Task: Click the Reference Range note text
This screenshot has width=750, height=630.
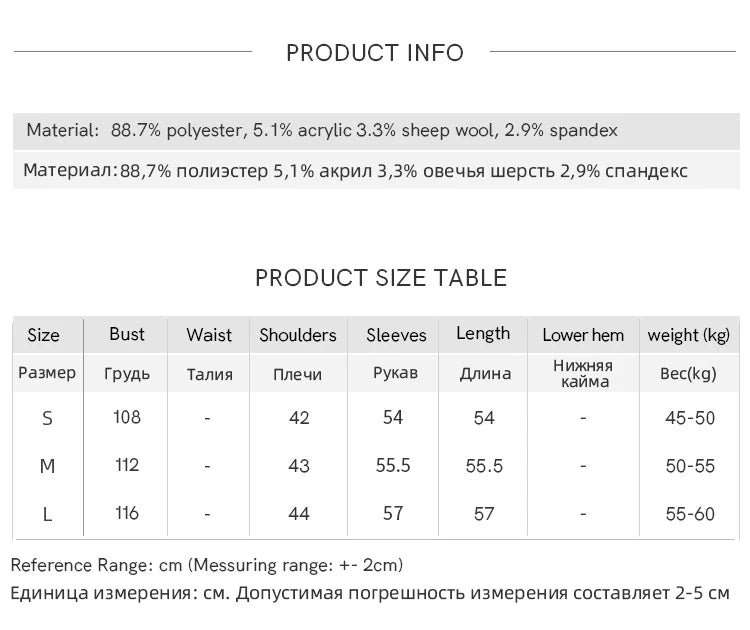Action: click(x=207, y=565)
